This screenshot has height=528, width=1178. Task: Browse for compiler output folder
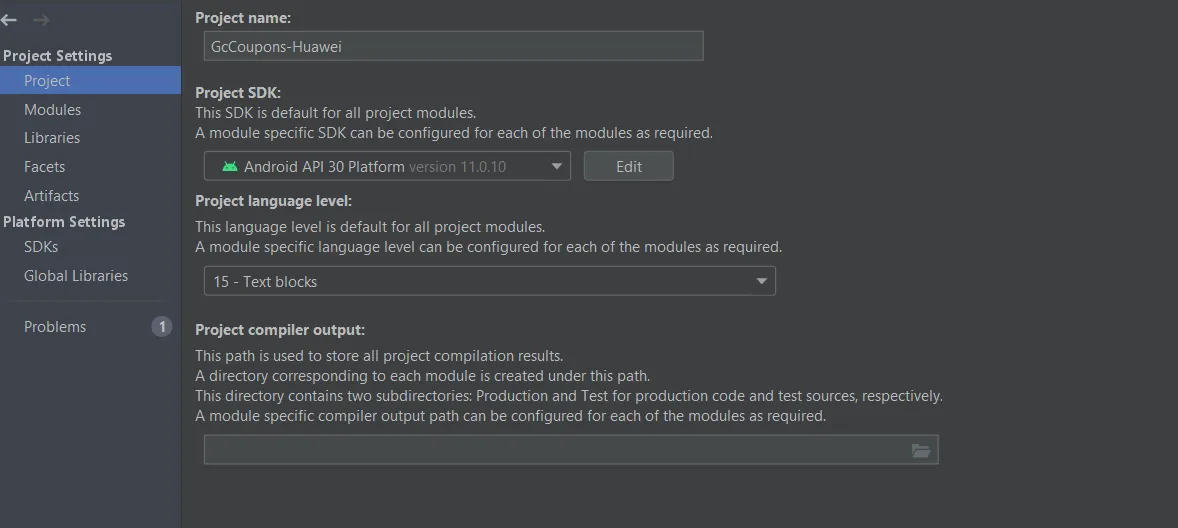[x=921, y=451]
